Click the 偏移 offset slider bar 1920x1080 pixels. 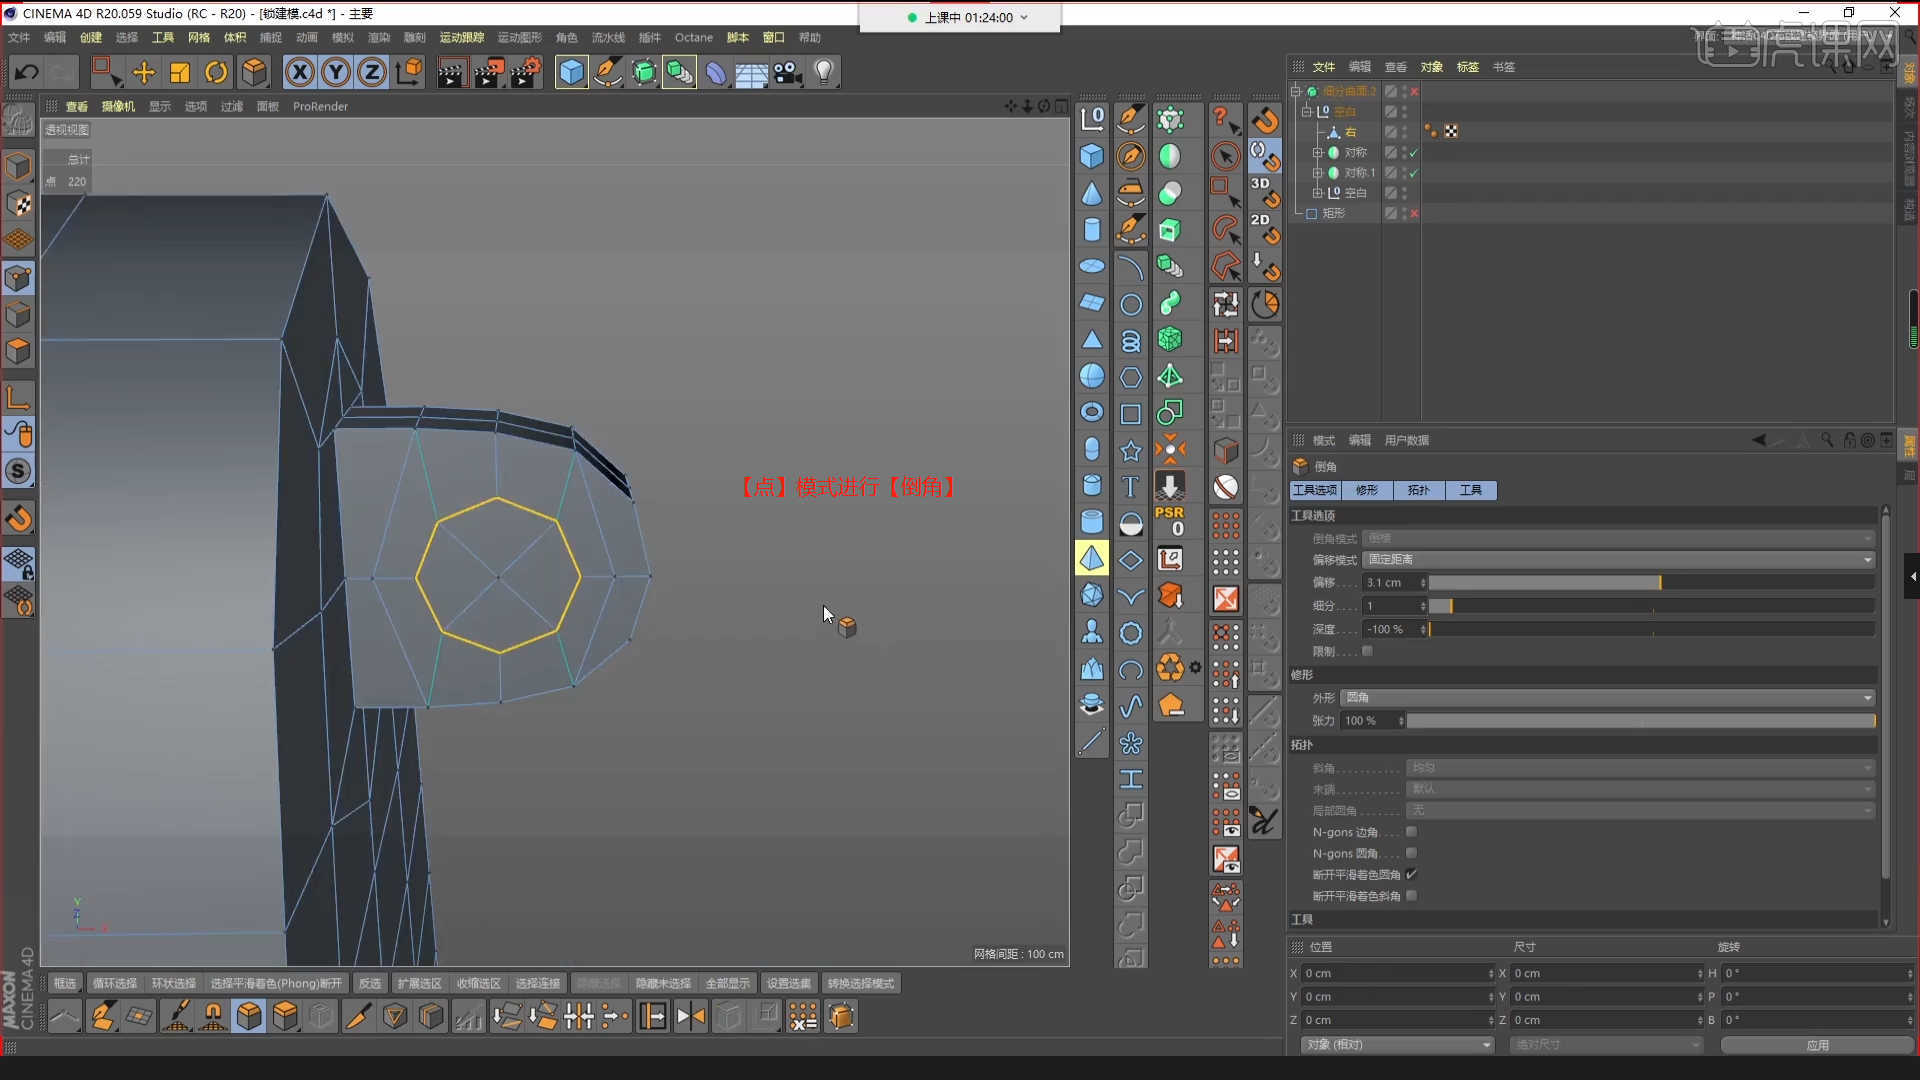[x=1651, y=583]
